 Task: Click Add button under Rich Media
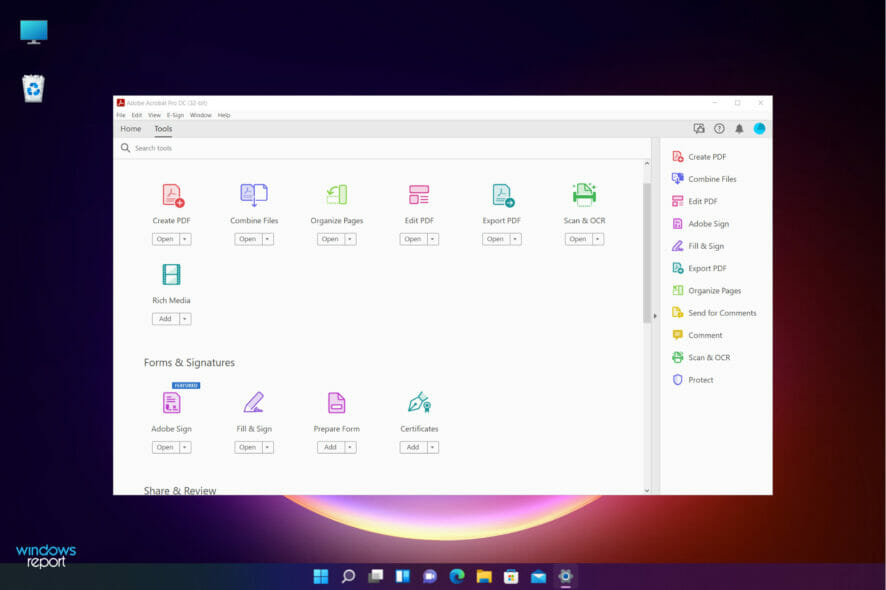(165, 319)
